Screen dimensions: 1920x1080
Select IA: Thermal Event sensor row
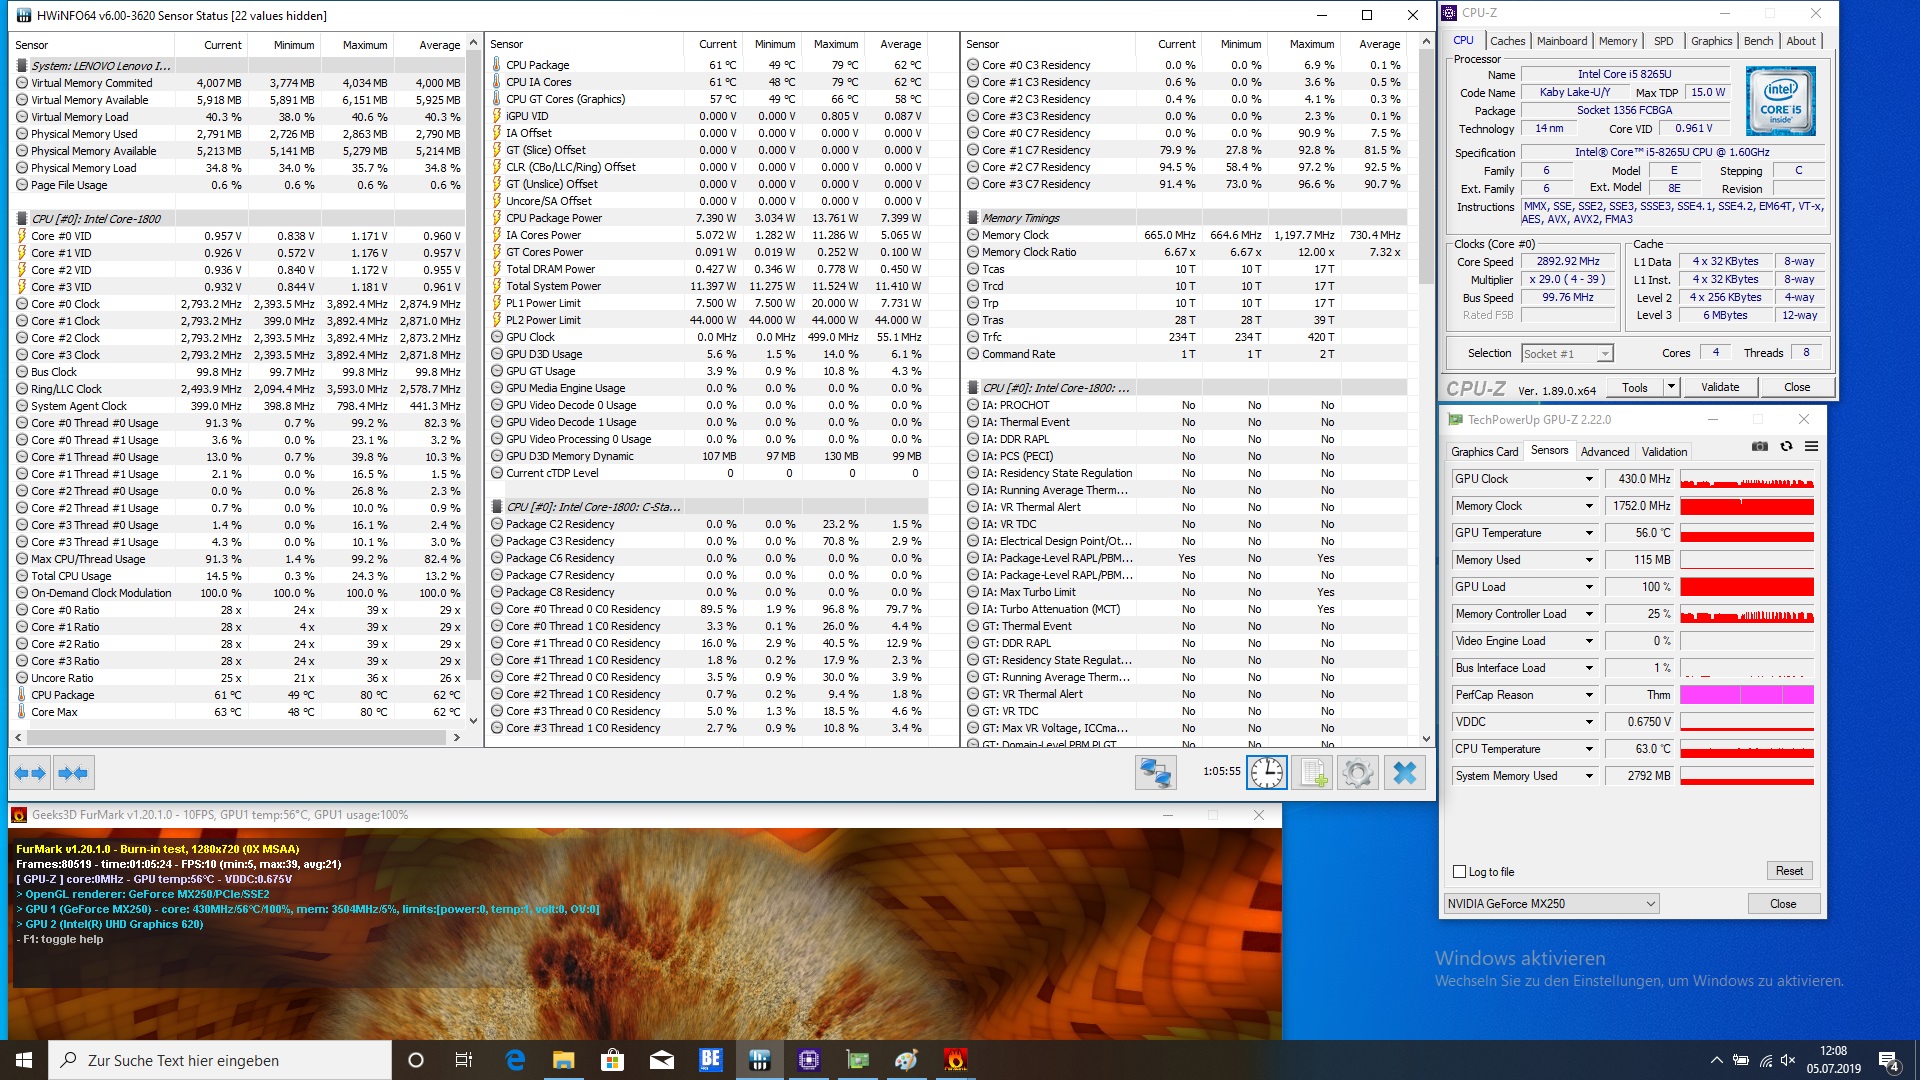tap(1186, 422)
